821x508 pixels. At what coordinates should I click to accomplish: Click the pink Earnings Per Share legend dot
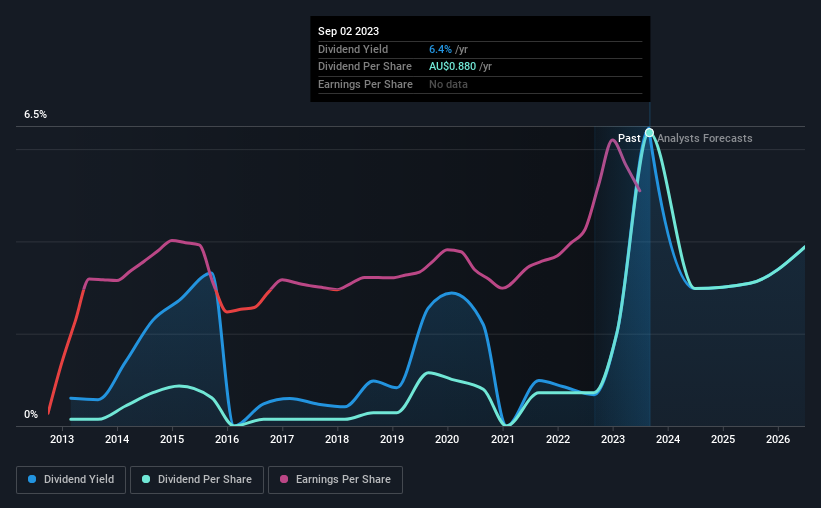284,479
